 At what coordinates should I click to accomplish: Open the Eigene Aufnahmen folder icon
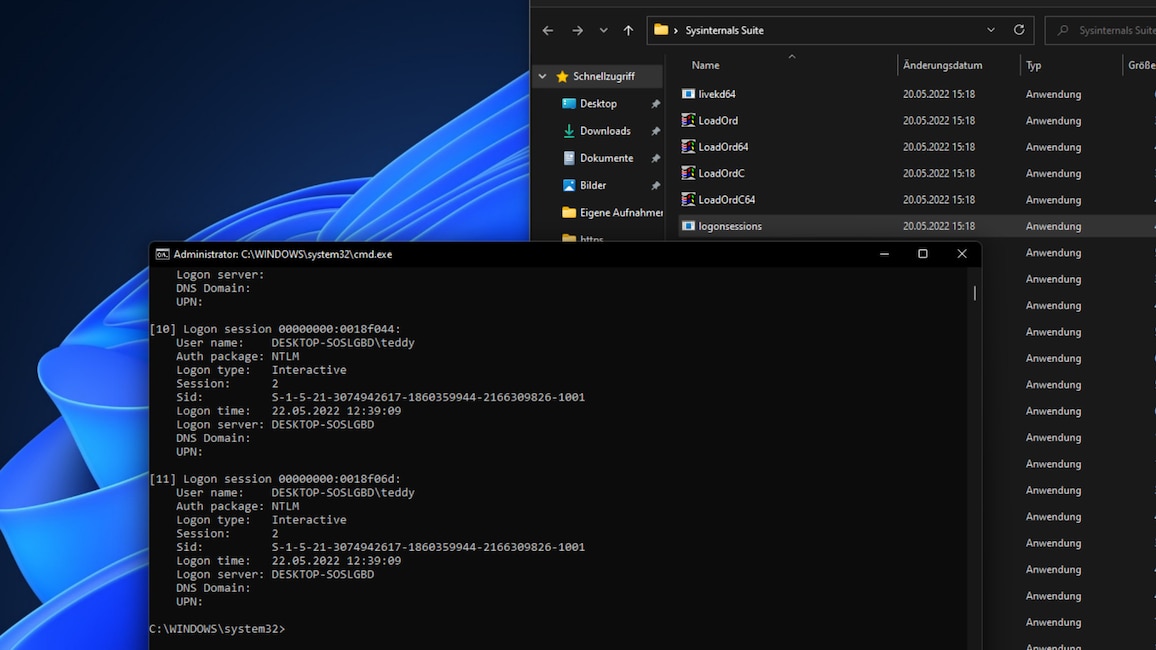tap(568, 212)
